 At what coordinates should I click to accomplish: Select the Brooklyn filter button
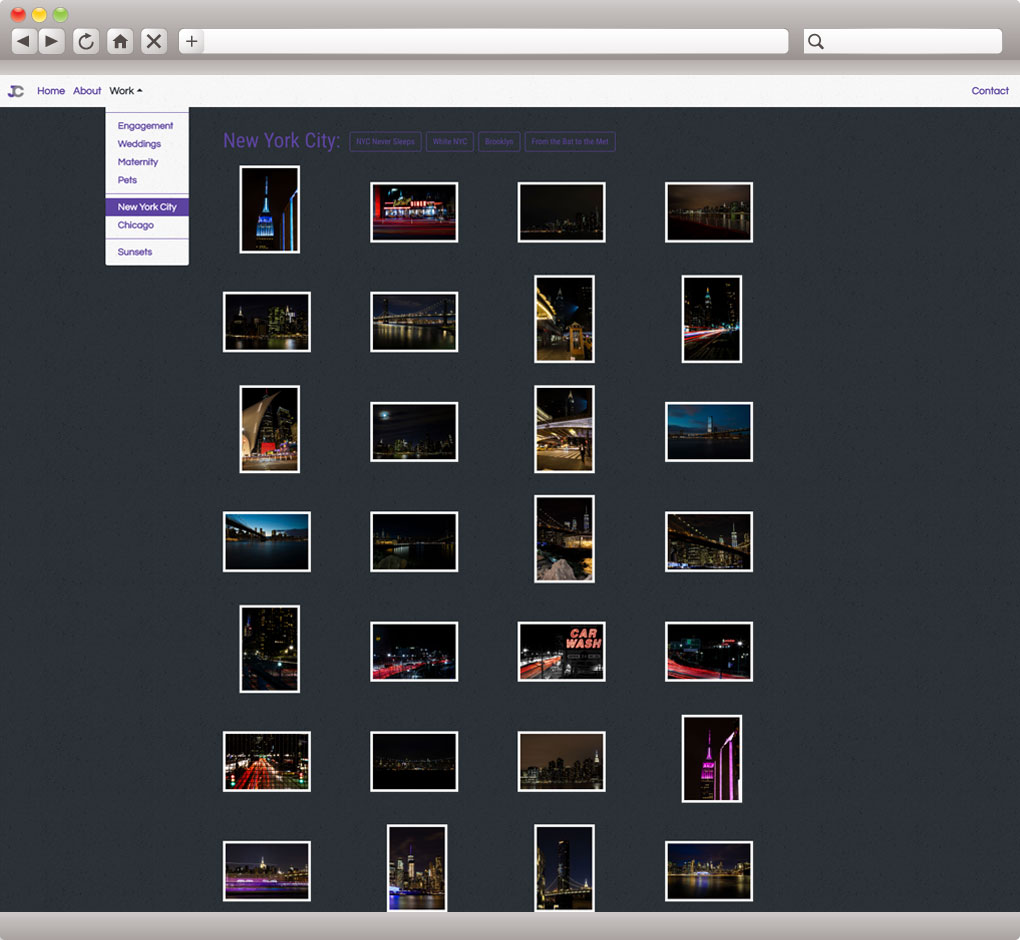coord(499,142)
